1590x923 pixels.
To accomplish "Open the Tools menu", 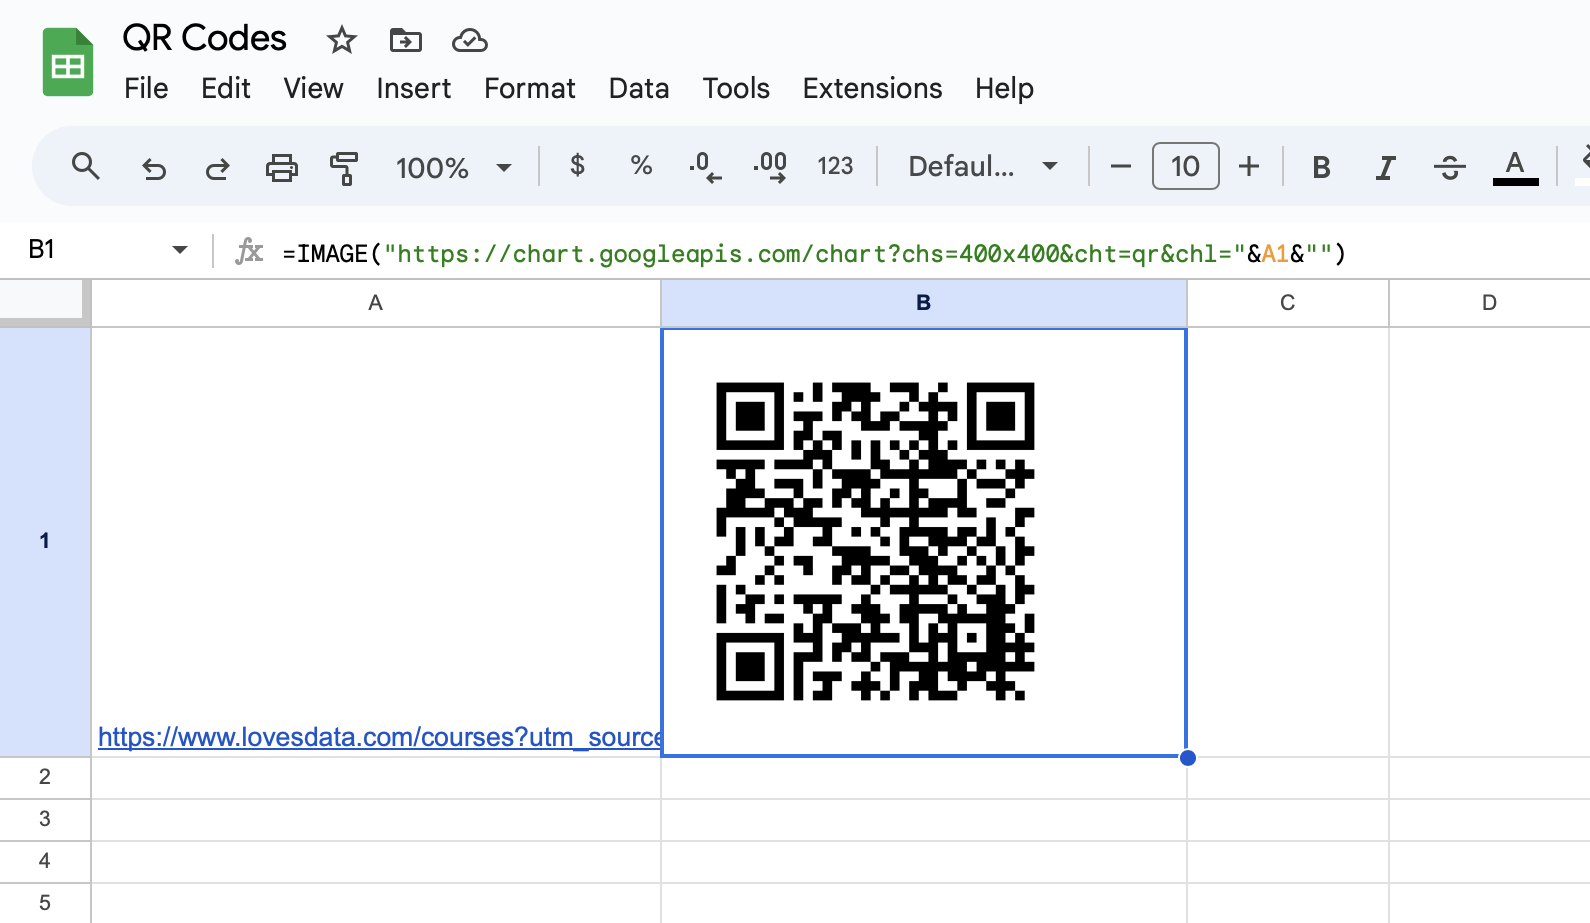I will pyautogui.click(x=736, y=88).
